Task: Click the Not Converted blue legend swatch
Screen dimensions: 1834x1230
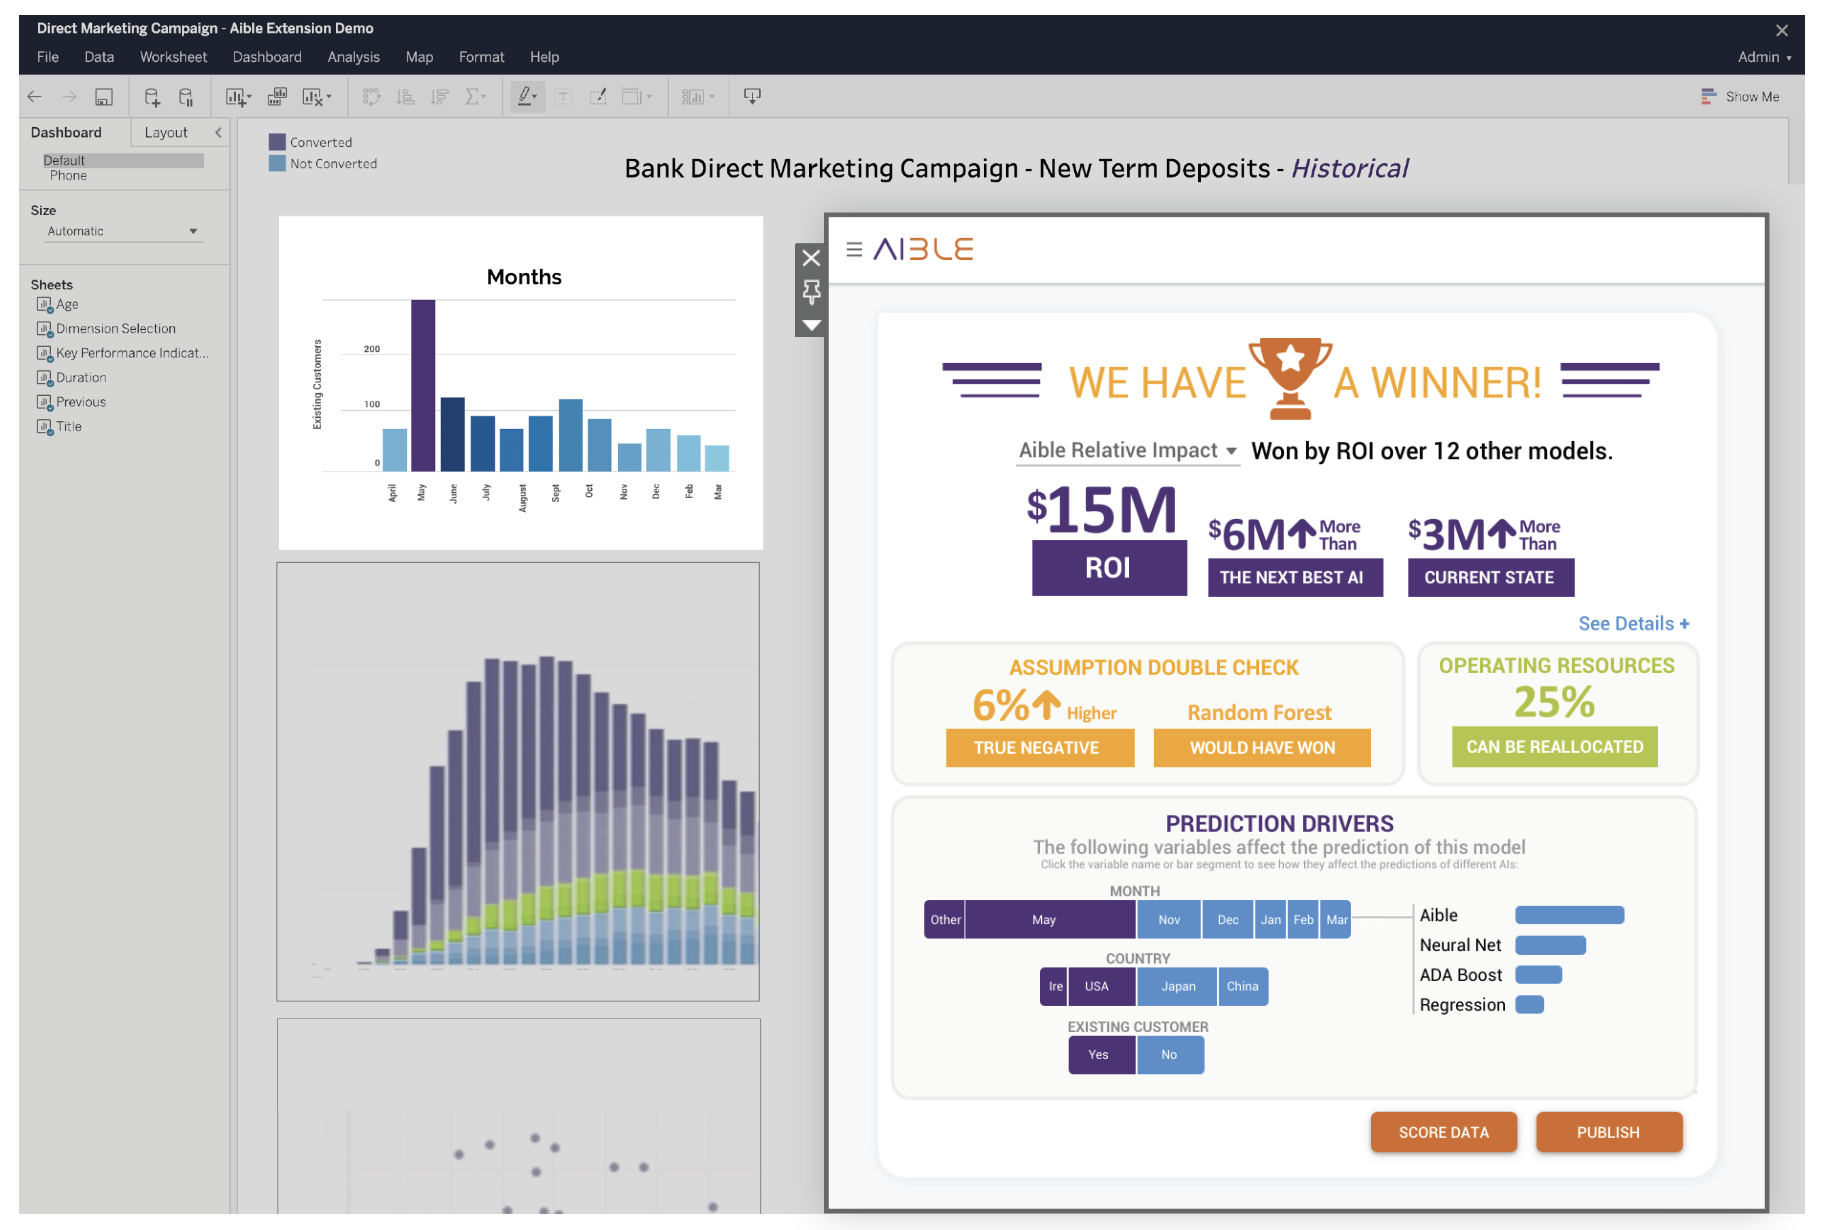Action: click(277, 163)
